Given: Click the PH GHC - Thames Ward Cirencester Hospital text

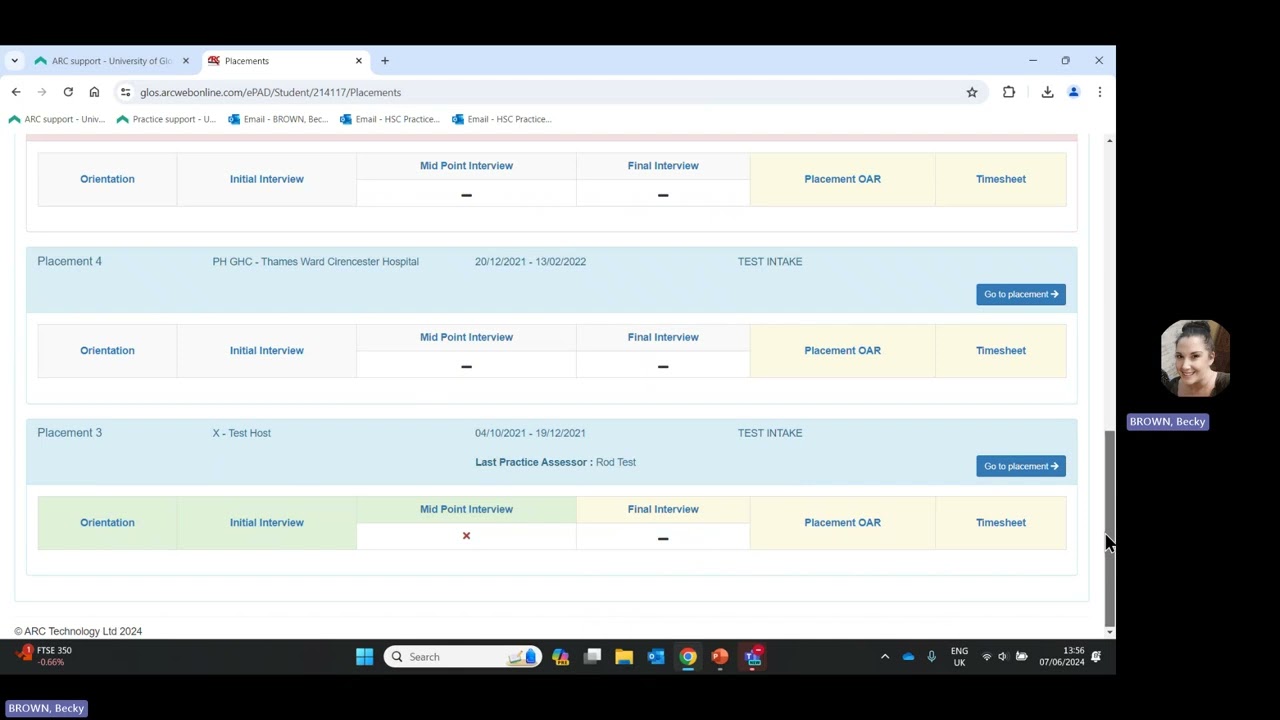Looking at the screenshot, I should pos(315,262).
